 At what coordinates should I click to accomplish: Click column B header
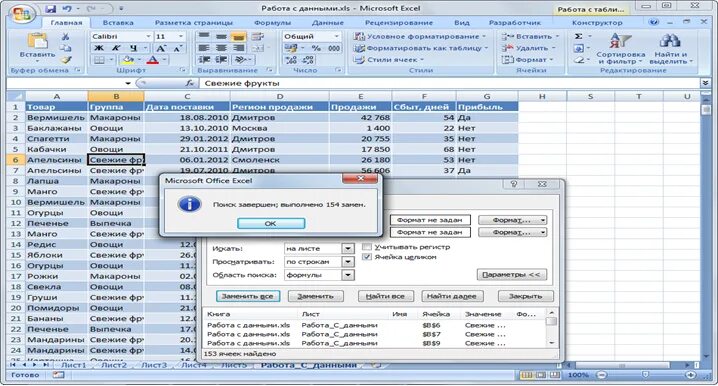pyautogui.click(x=116, y=97)
